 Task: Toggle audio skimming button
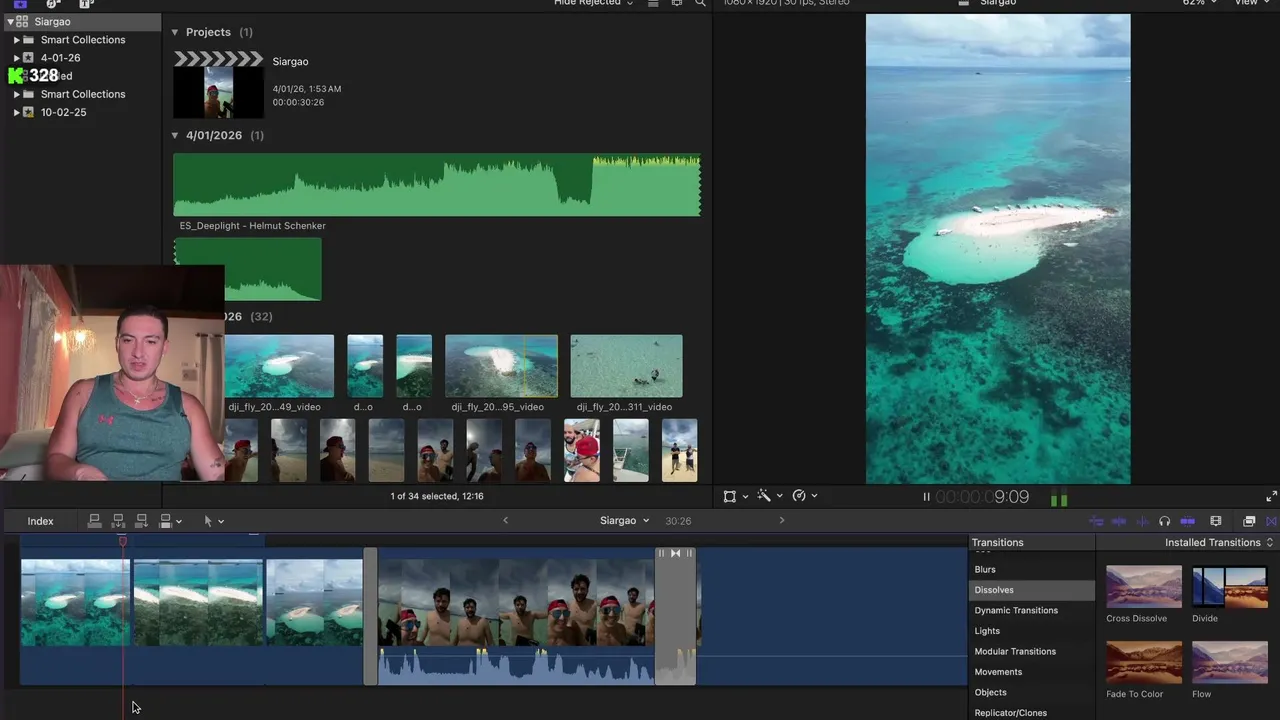pyautogui.click(x=1119, y=521)
